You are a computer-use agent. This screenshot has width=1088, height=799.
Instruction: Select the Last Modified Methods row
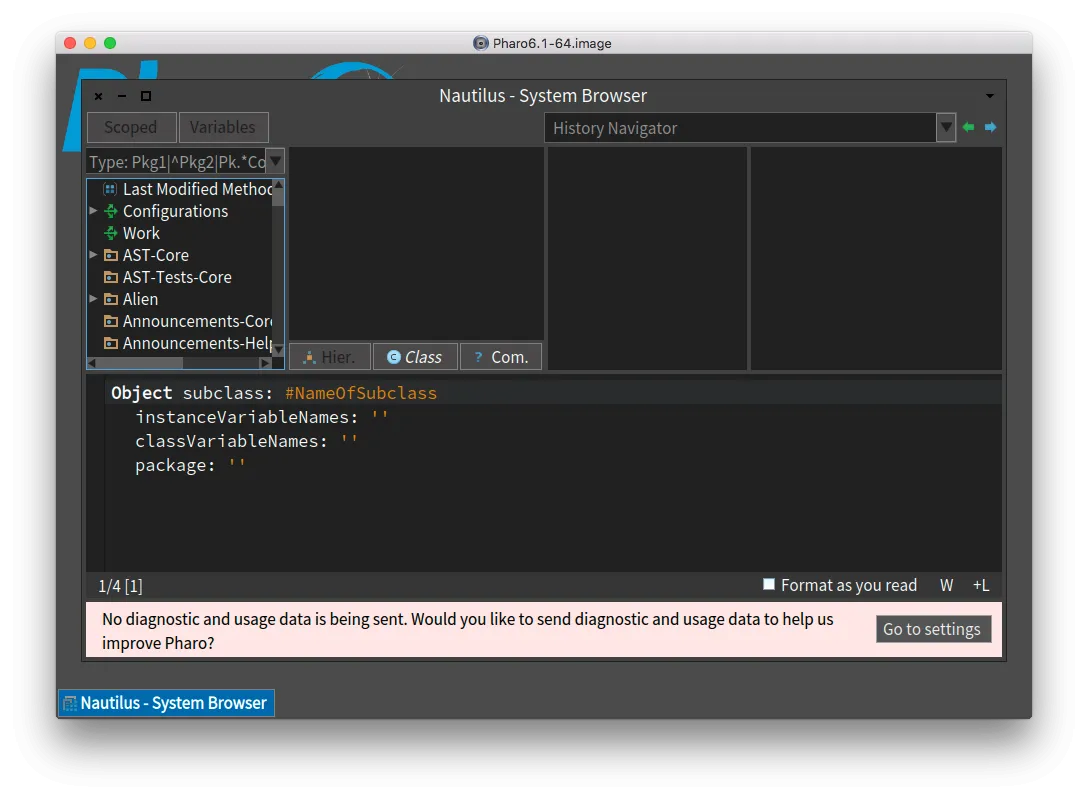(180, 189)
